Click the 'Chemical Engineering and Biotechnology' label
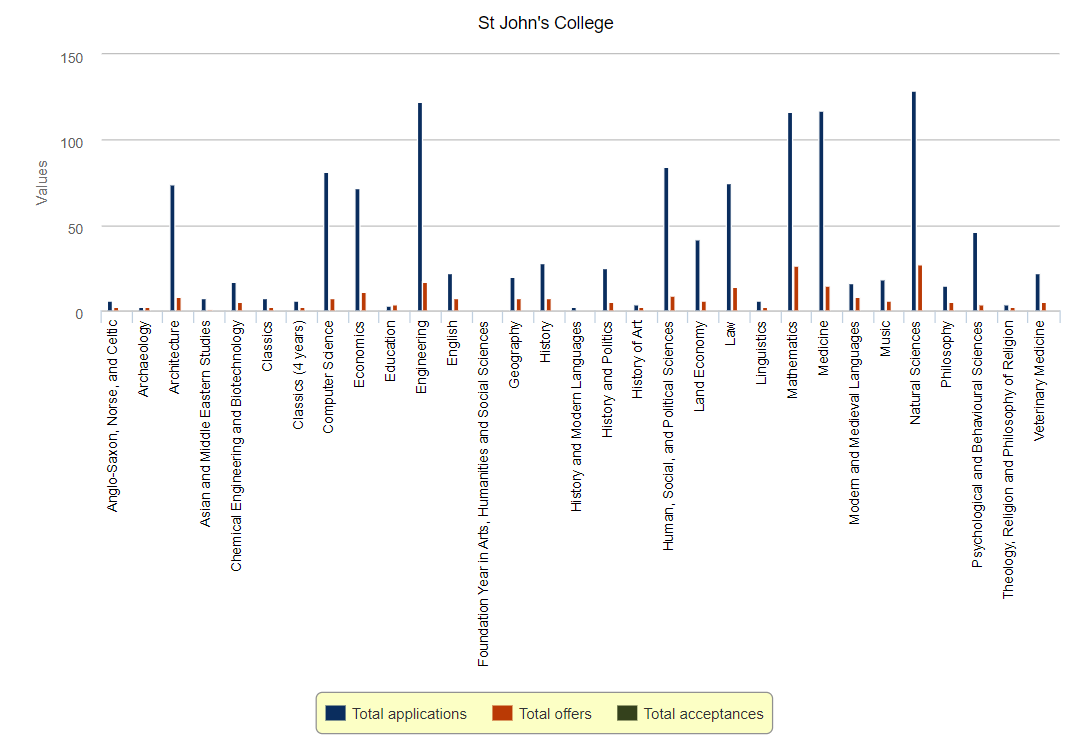Image resolution: width=1078 pixels, height=756 pixels. (236, 445)
